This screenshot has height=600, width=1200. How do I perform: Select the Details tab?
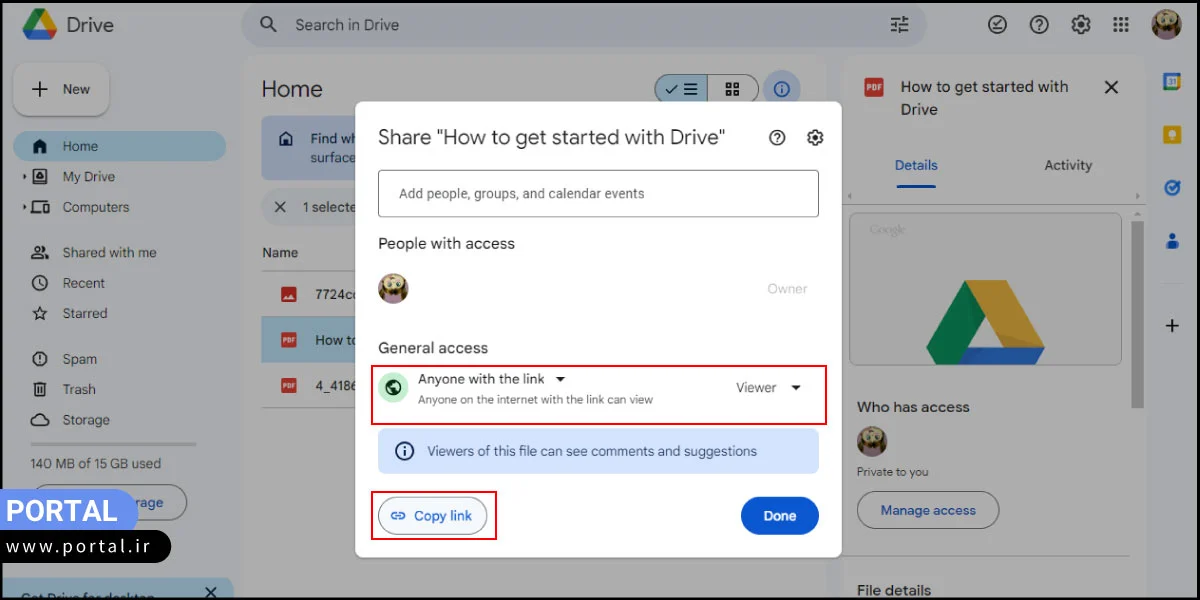coord(916,165)
